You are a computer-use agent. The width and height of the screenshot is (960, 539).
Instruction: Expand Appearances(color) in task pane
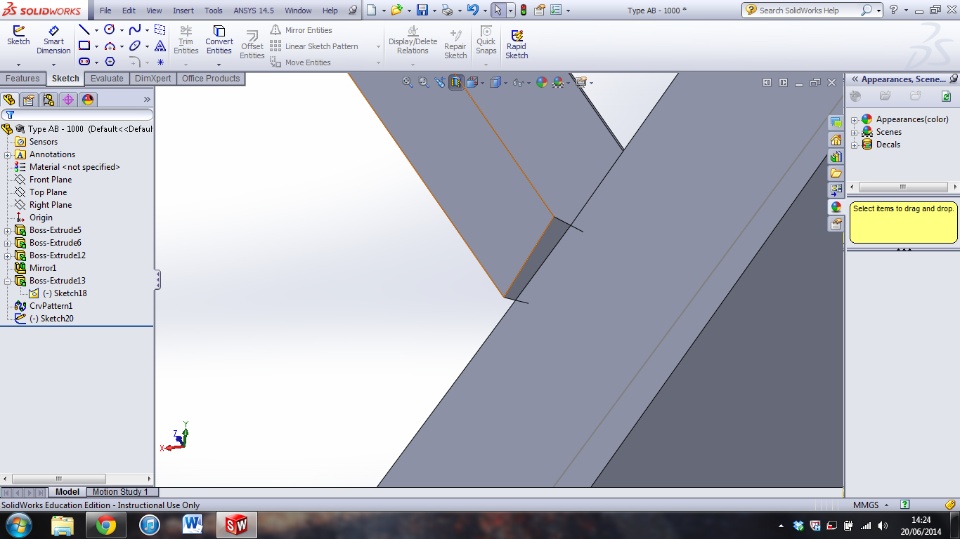coord(855,120)
